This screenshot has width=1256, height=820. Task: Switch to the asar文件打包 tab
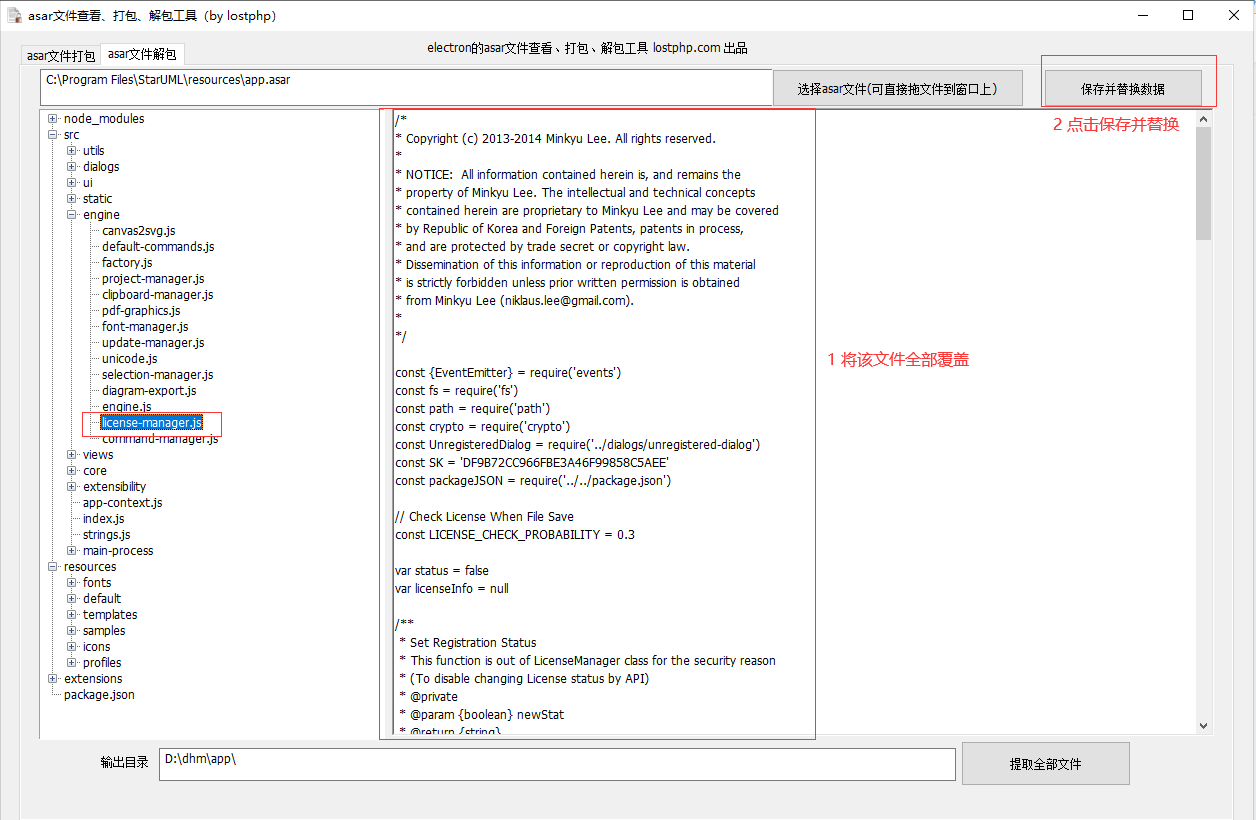coord(59,55)
